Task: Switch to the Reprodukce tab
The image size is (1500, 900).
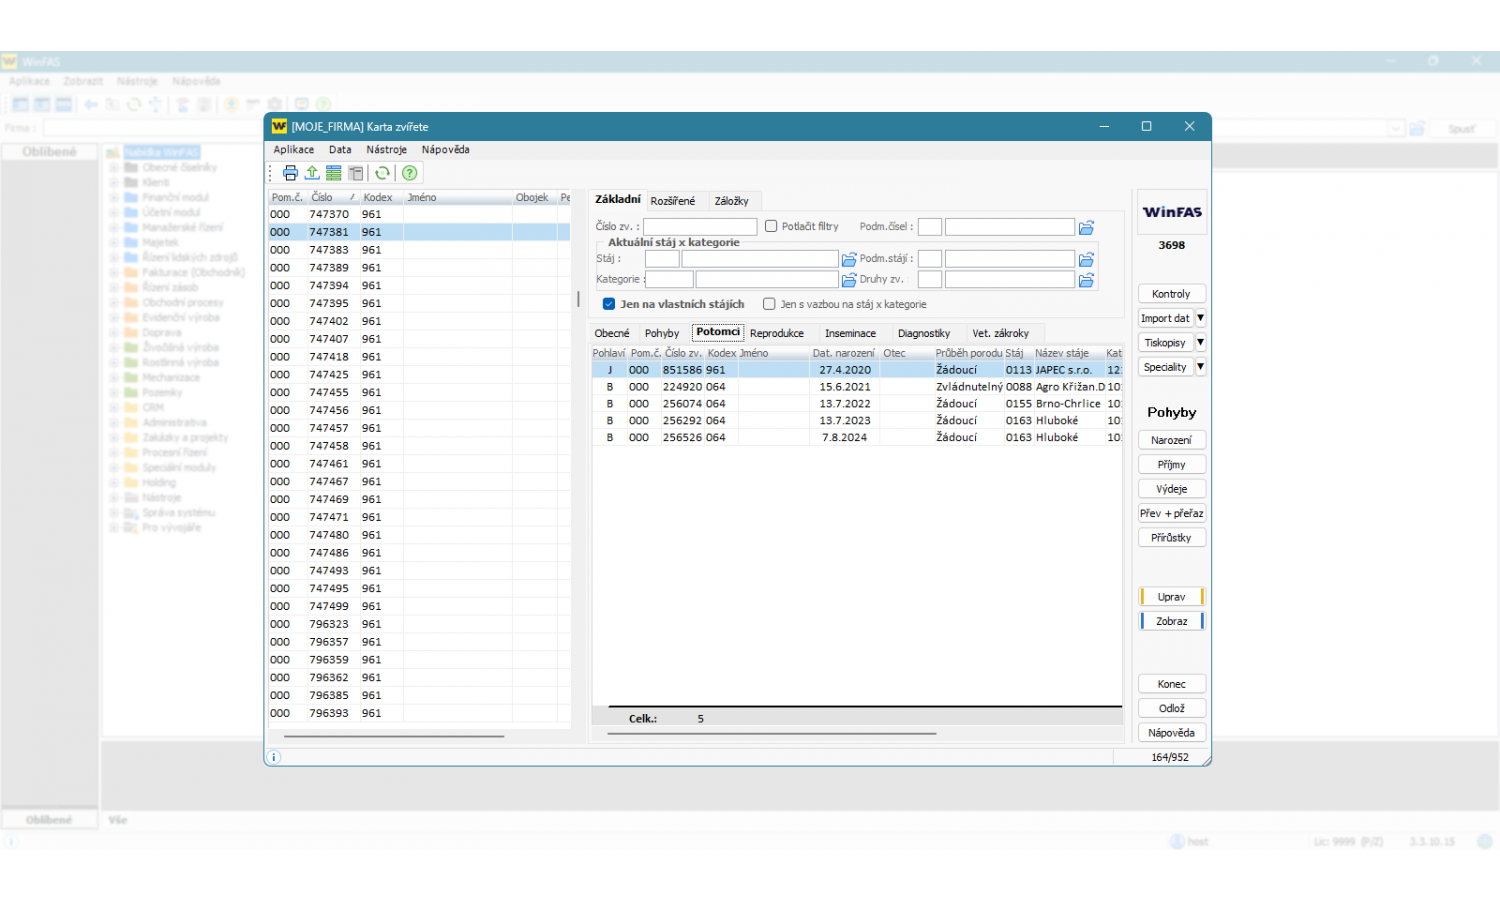Action: (x=776, y=334)
